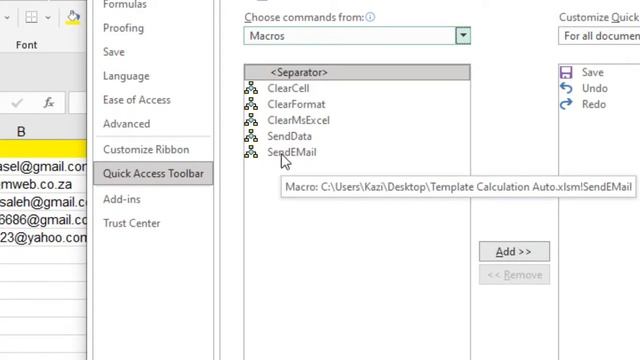Viewport: 640px width, 360px height.
Task: Click the cell ending with 6686@gmail.com
Action: pos(43,220)
